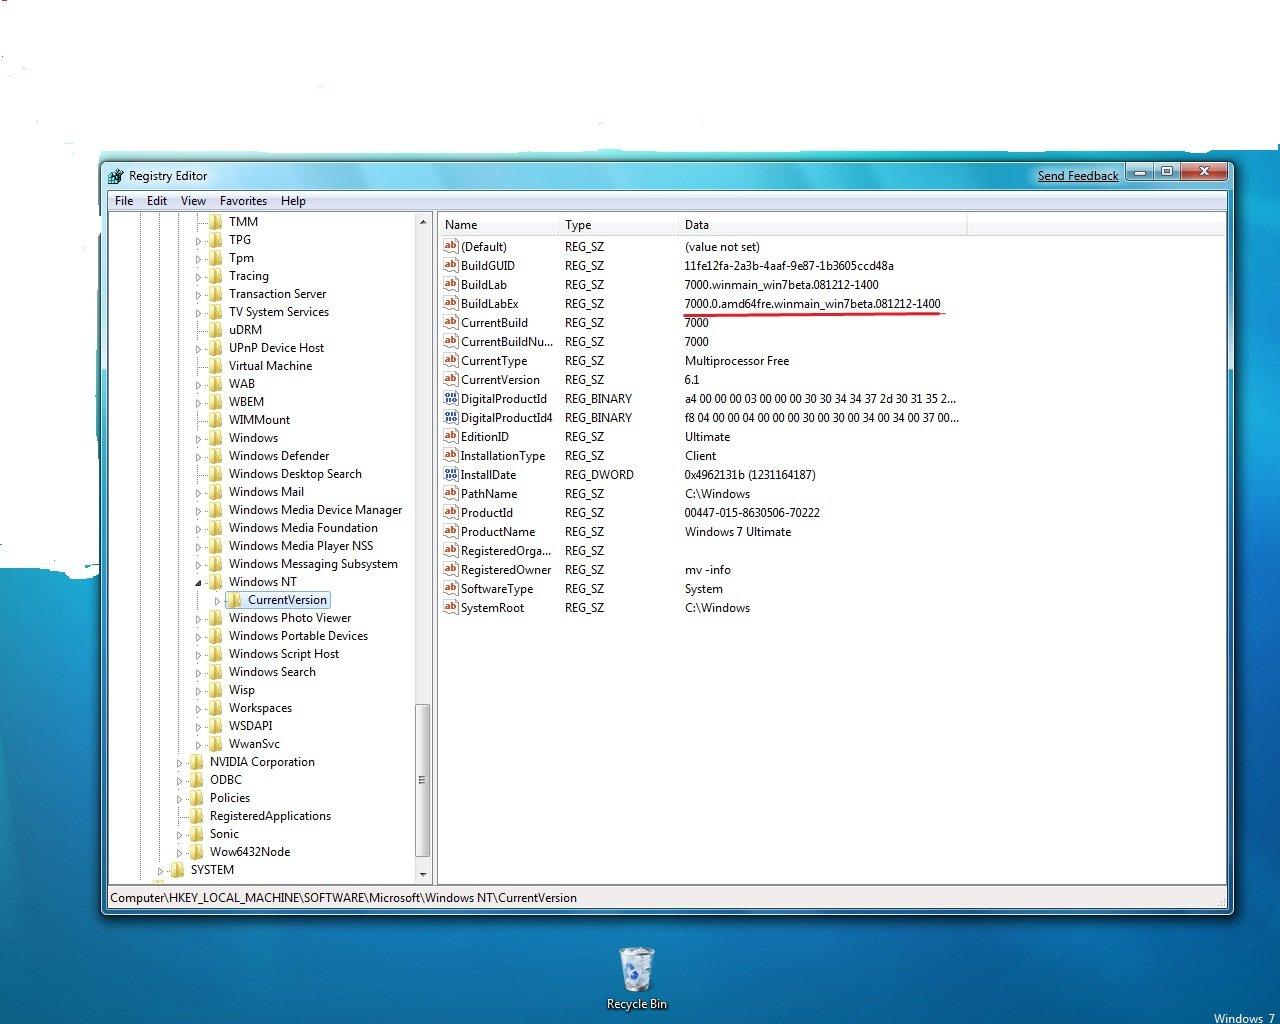Open the Recycle Bin desktop icon
The width and height of the screenshot is (1280, 1024).
point(636,970)
